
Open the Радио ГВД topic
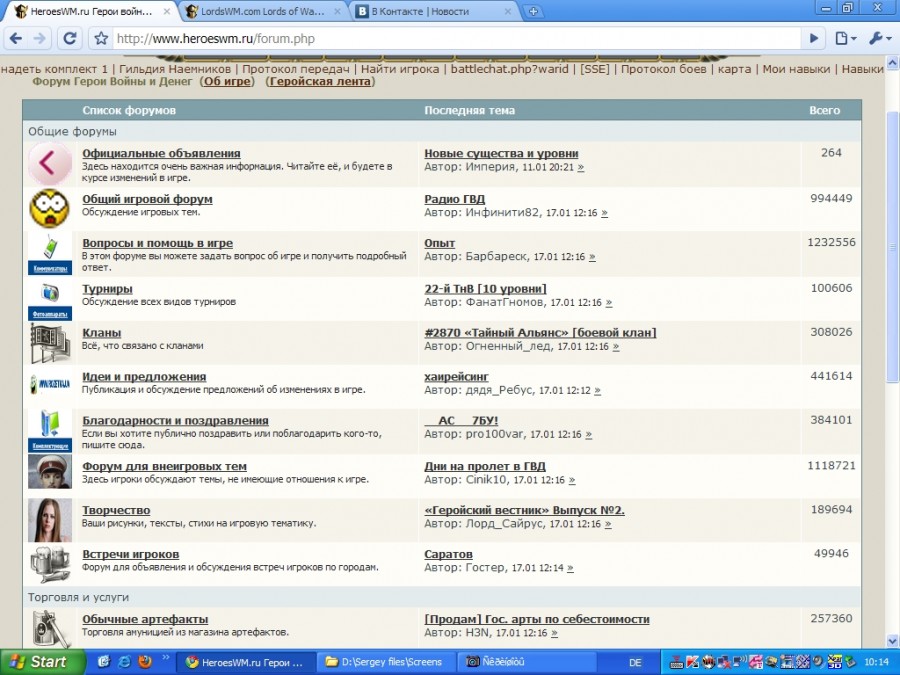pyautogui.click(x=455, y=199)
